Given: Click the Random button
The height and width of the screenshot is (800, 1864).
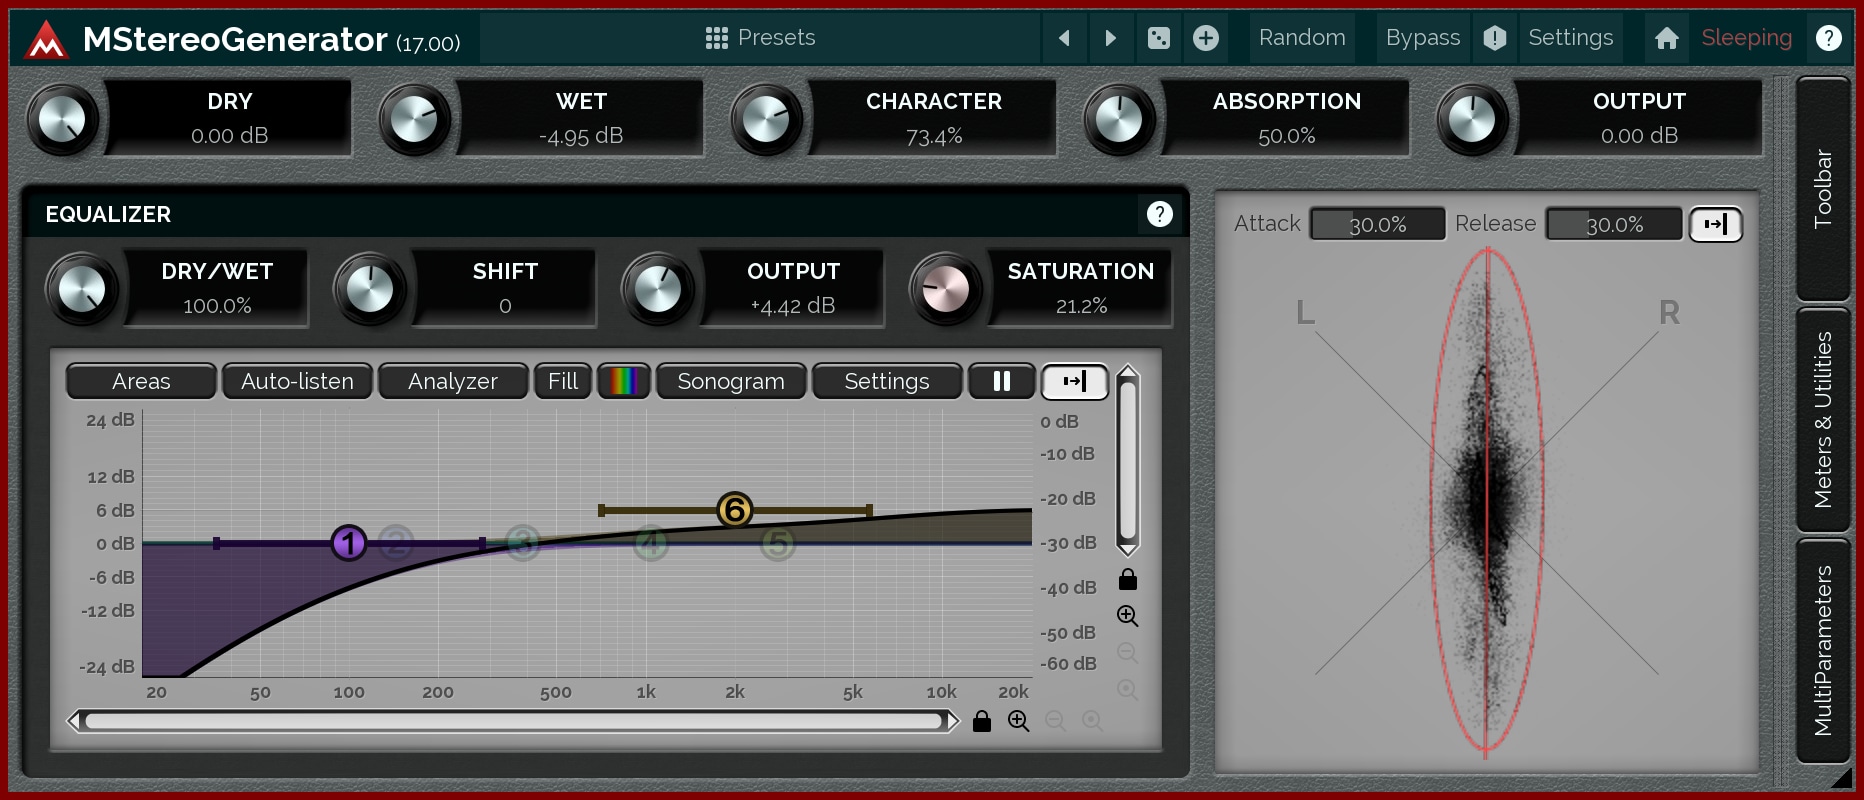Looking at the screenshot, I should coord(1301,38).
